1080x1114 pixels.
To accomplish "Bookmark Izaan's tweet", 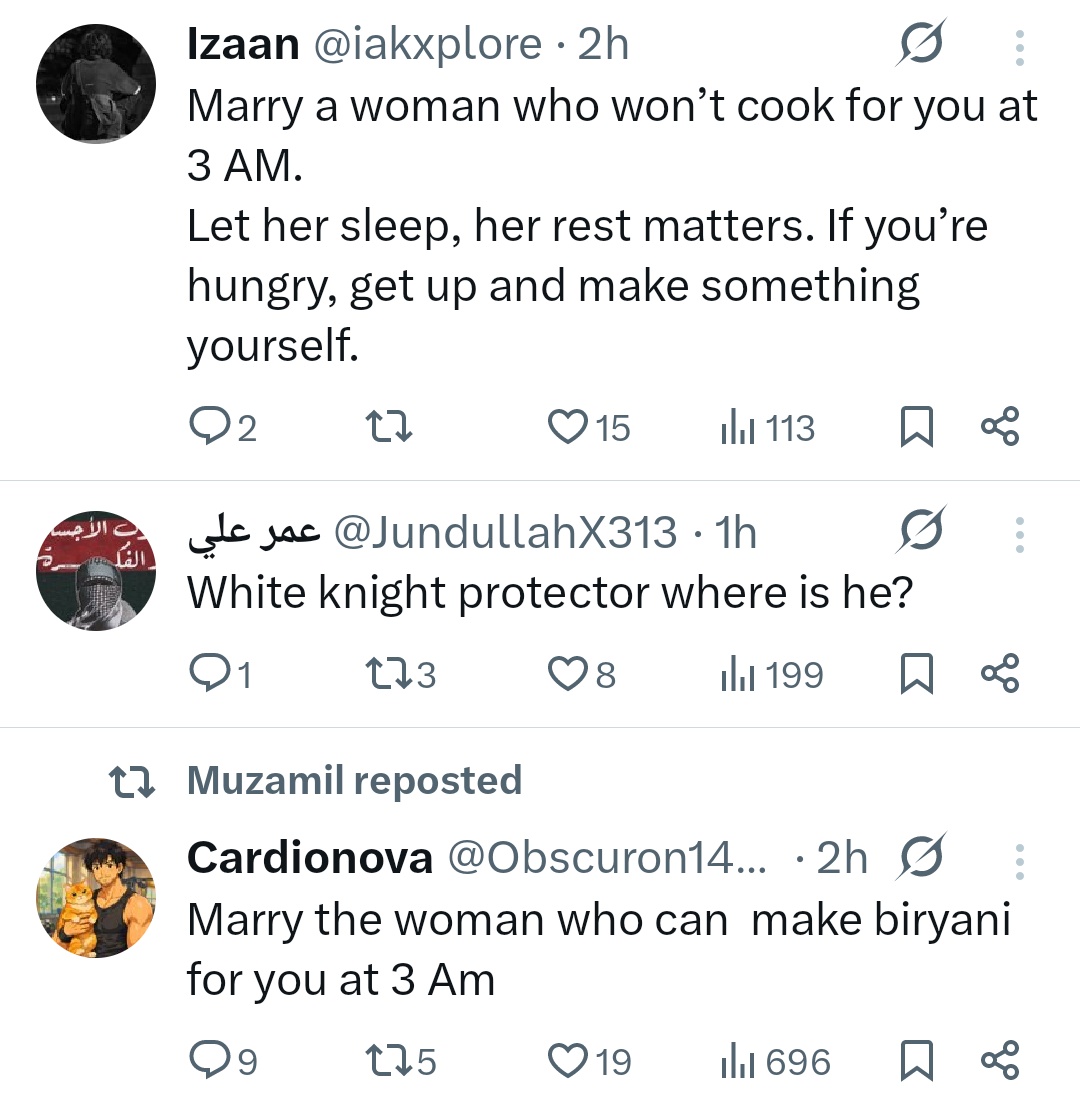I will point(917,428).
